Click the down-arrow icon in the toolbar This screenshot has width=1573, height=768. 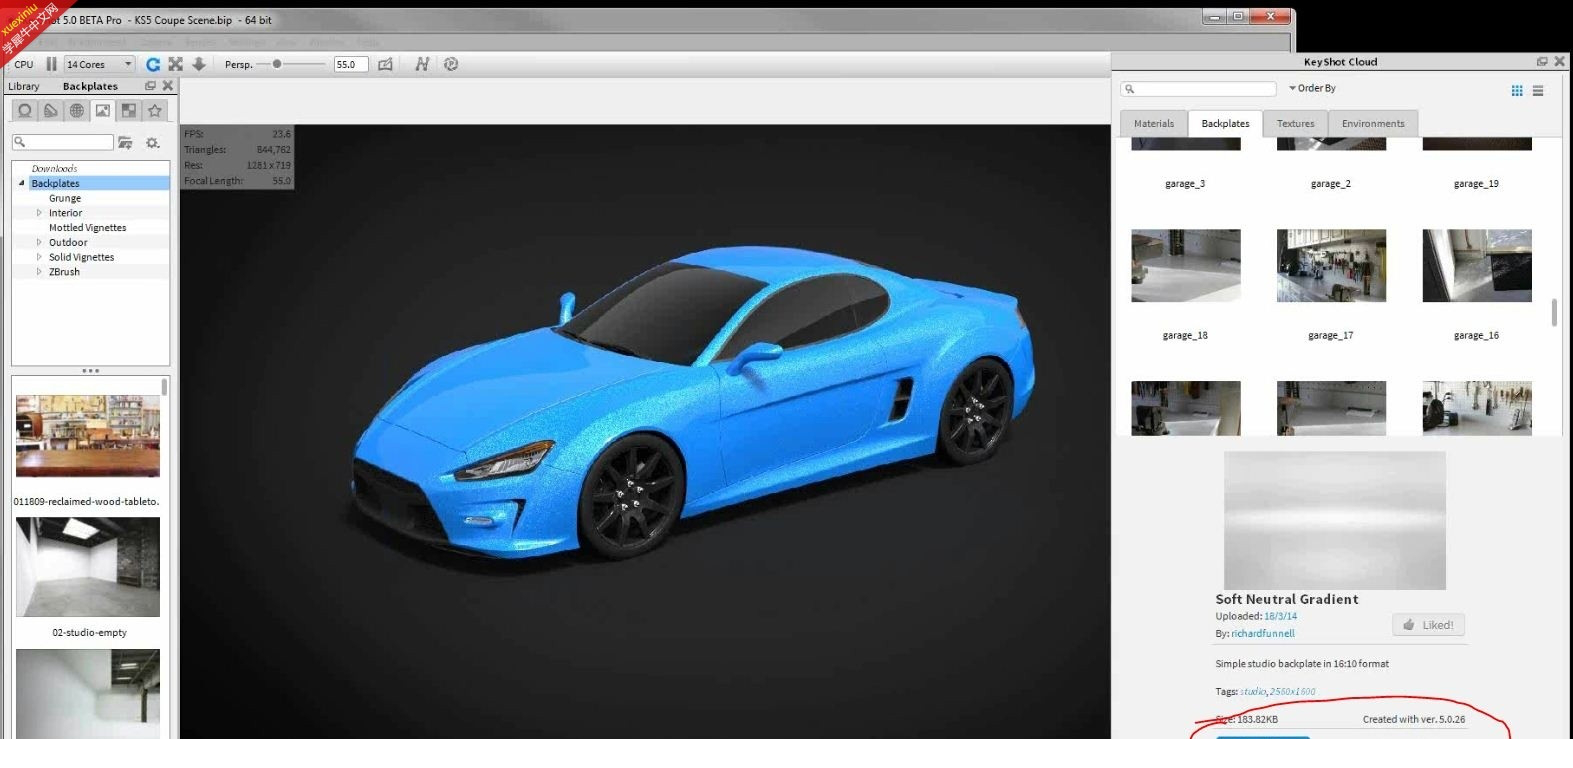(199, 64)
